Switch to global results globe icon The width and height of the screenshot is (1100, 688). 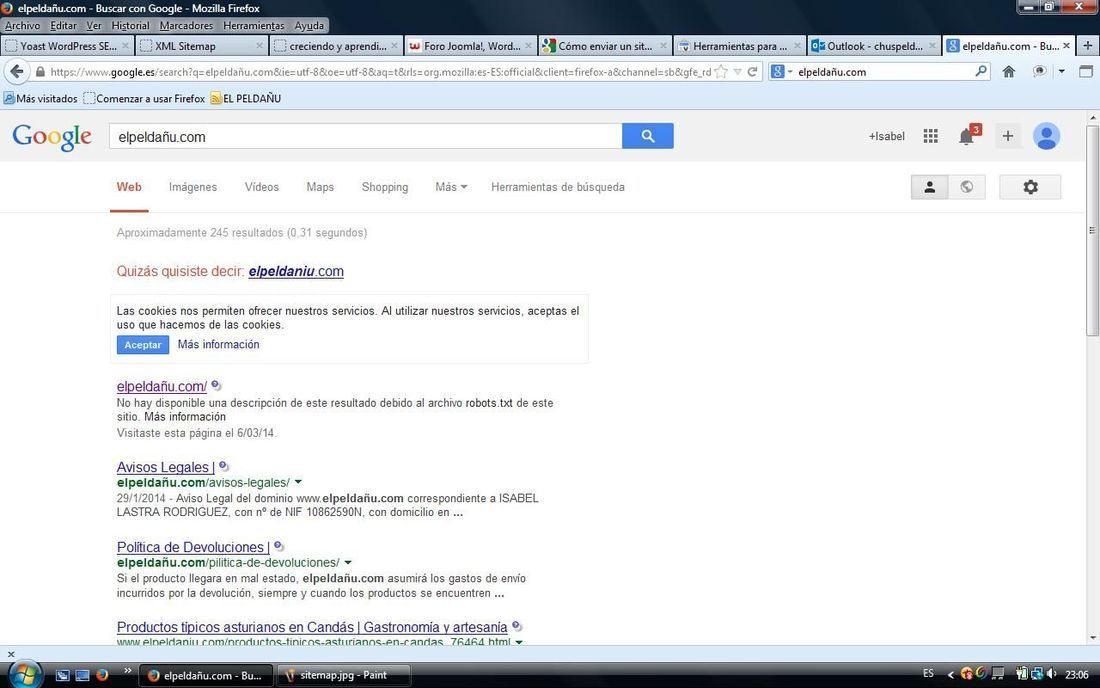click(967, 187)
